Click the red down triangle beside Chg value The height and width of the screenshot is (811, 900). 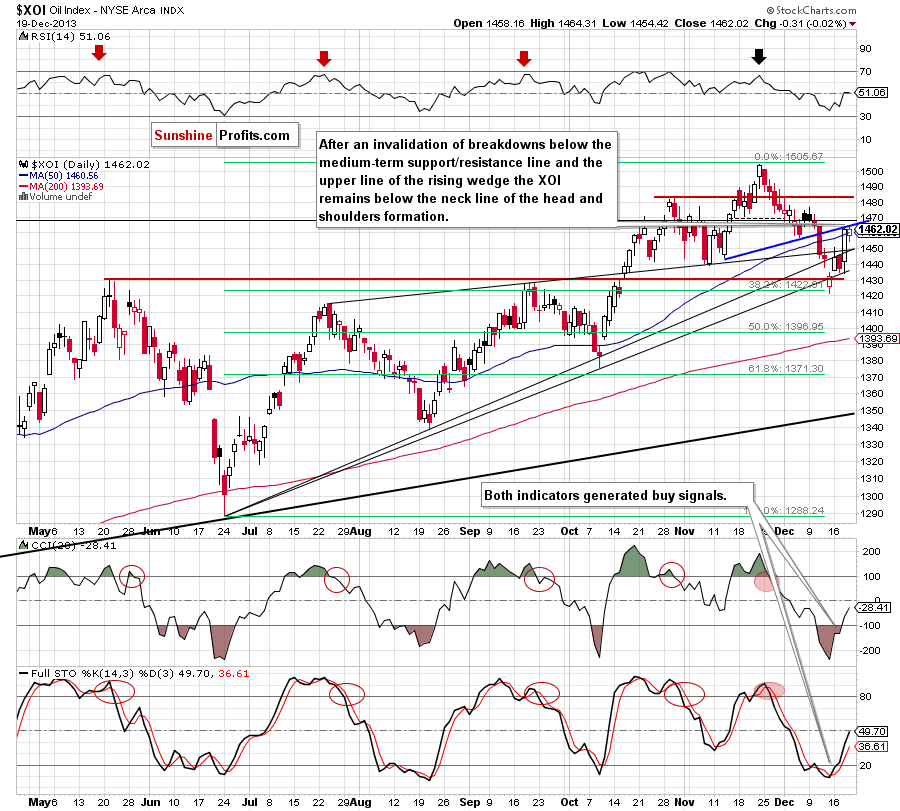(x=852, y=24)
